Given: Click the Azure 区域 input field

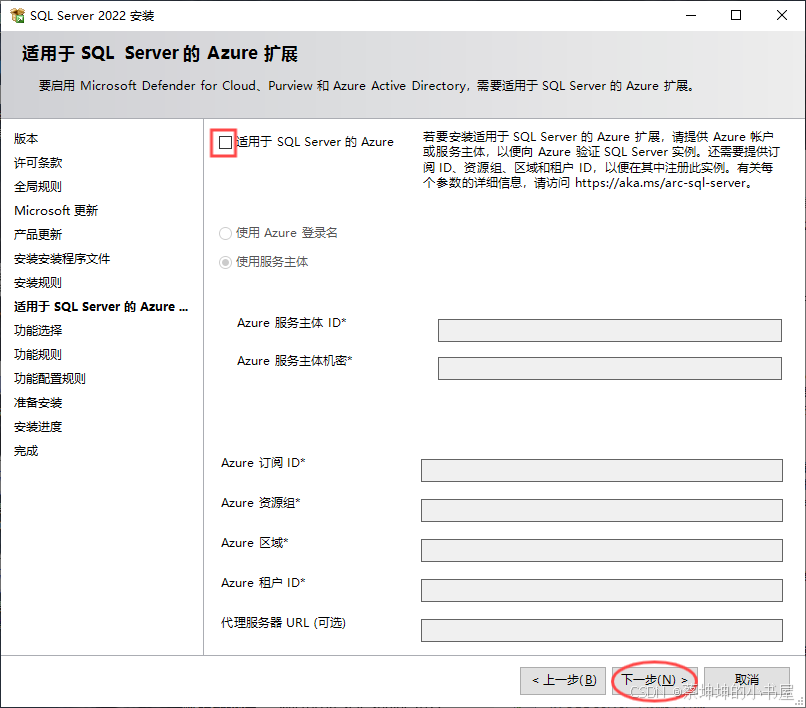Looking at the screenshot, I should [x=601, y=550].
